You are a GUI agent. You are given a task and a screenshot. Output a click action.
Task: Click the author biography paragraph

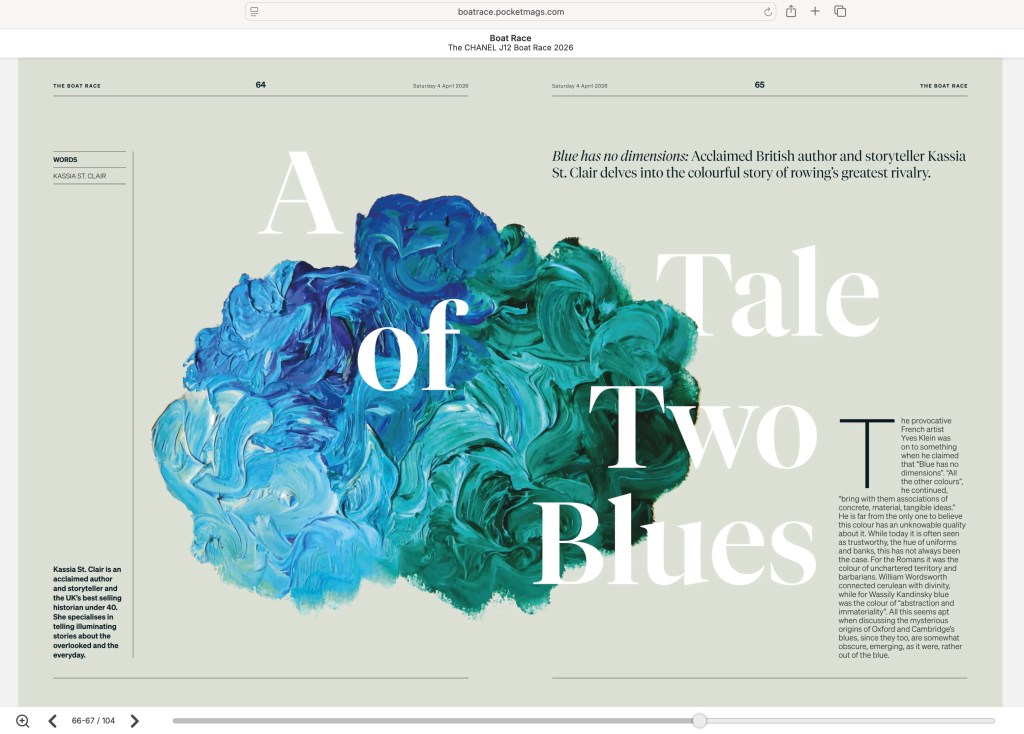pyautogui.click(x=88, y=612)
